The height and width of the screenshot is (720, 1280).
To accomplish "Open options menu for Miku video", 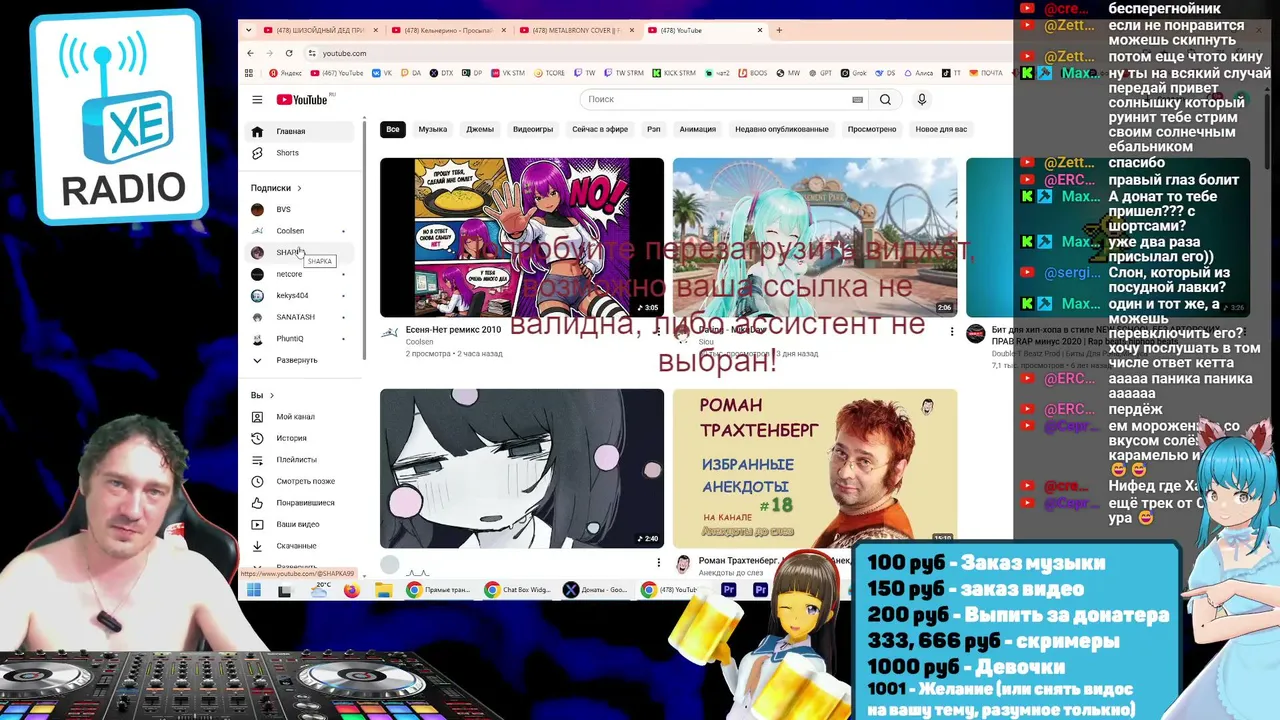I will 952,332.
